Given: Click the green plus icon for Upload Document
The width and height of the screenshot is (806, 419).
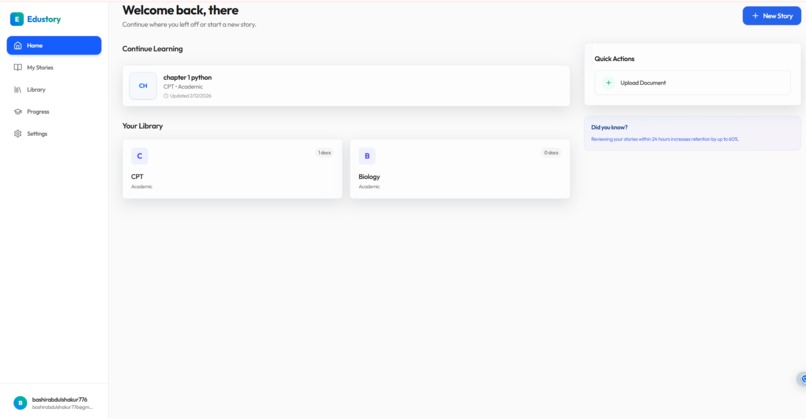Looking at the screenshot, I should [609, 83].
